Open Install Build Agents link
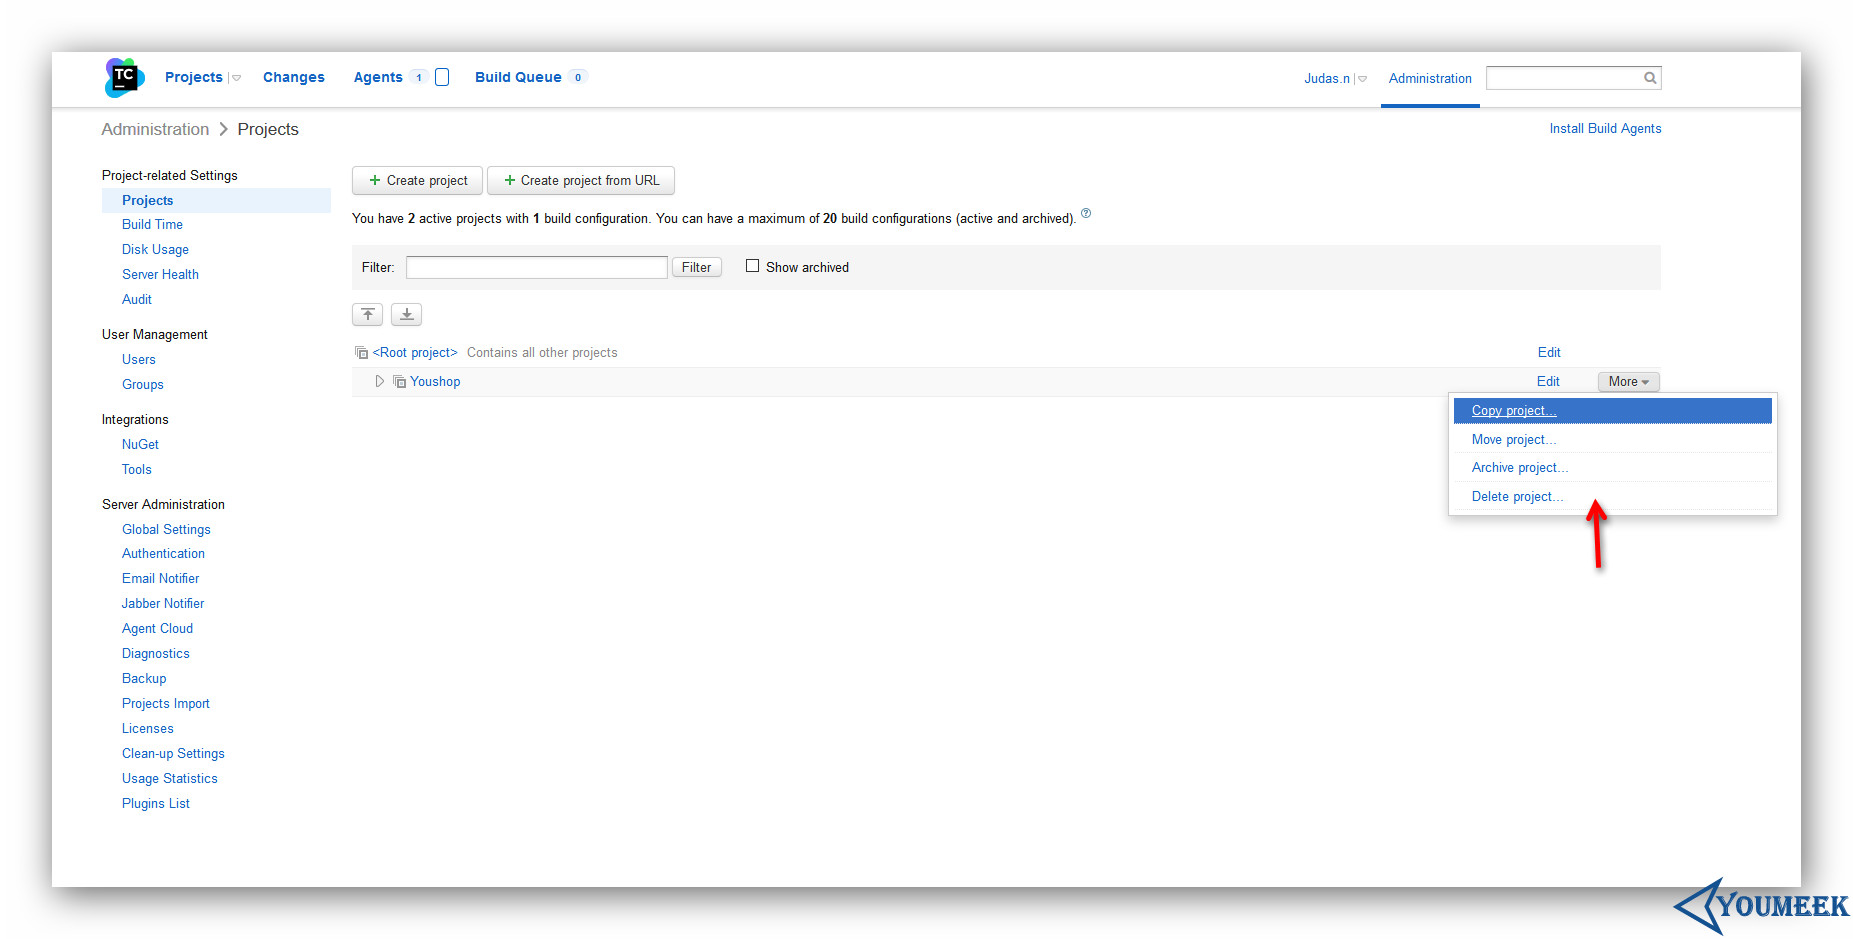 (1605, 128)
